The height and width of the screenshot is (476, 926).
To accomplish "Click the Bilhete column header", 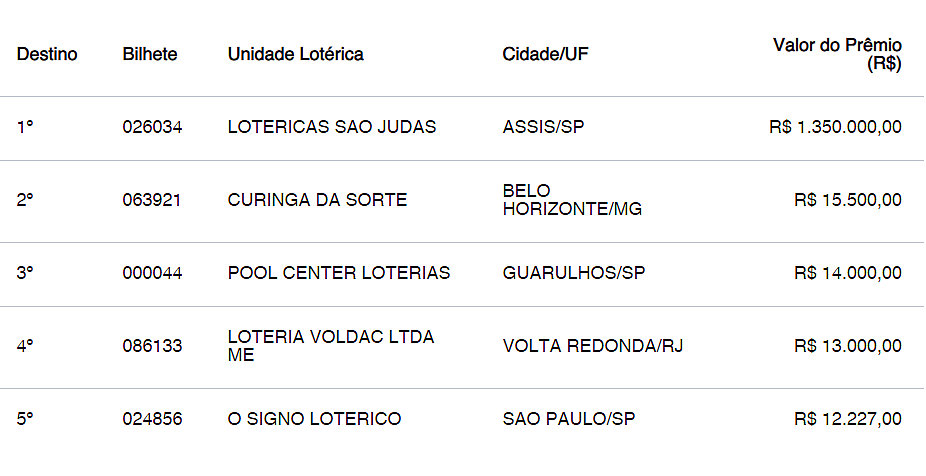I will 150,54.
